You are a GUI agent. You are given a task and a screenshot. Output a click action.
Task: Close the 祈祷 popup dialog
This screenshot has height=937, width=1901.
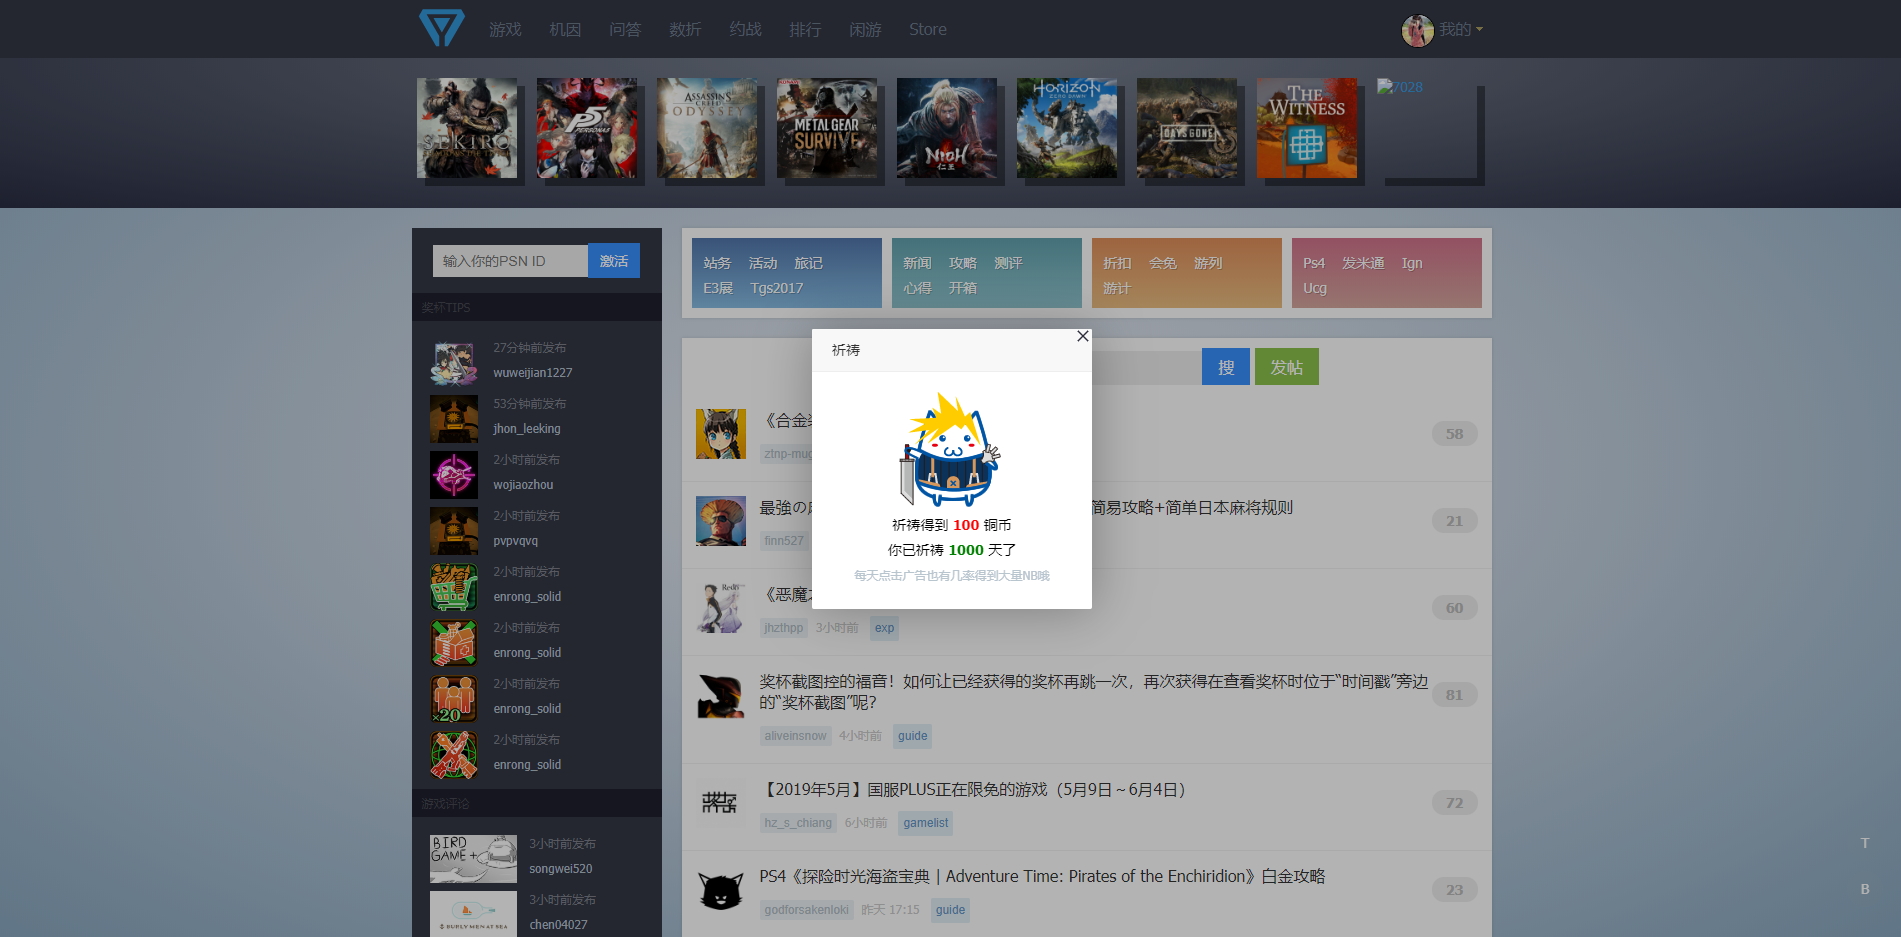click(1082, 337)
